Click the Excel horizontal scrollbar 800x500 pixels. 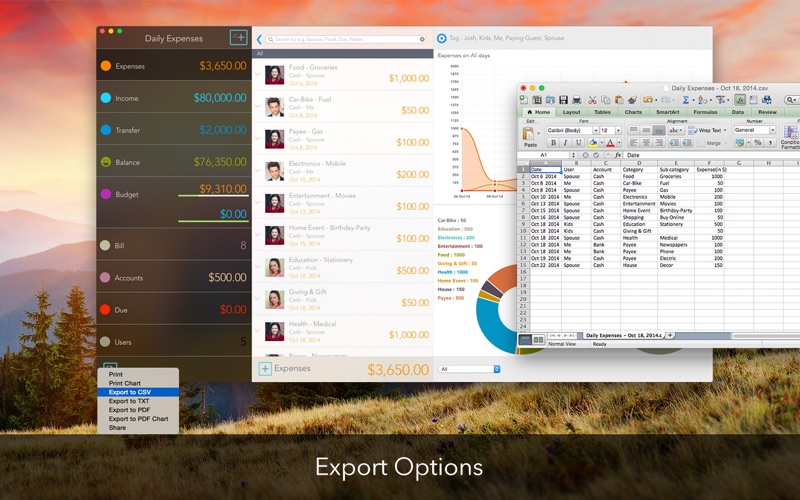coord(766,336)
